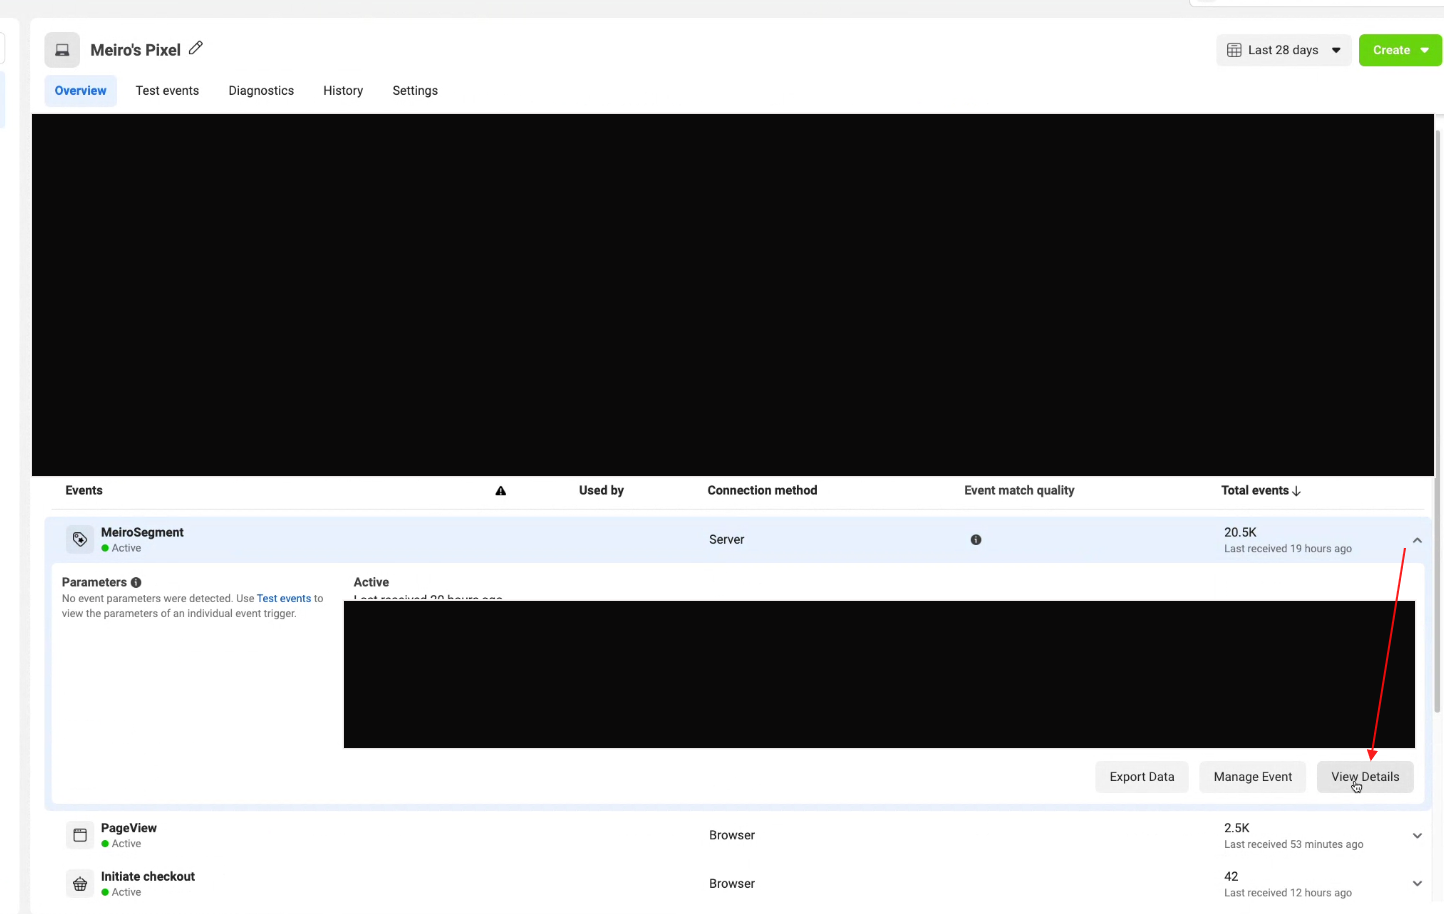Click the Meiro's Pixel title
1444x914 pixels.
(136, 50)
